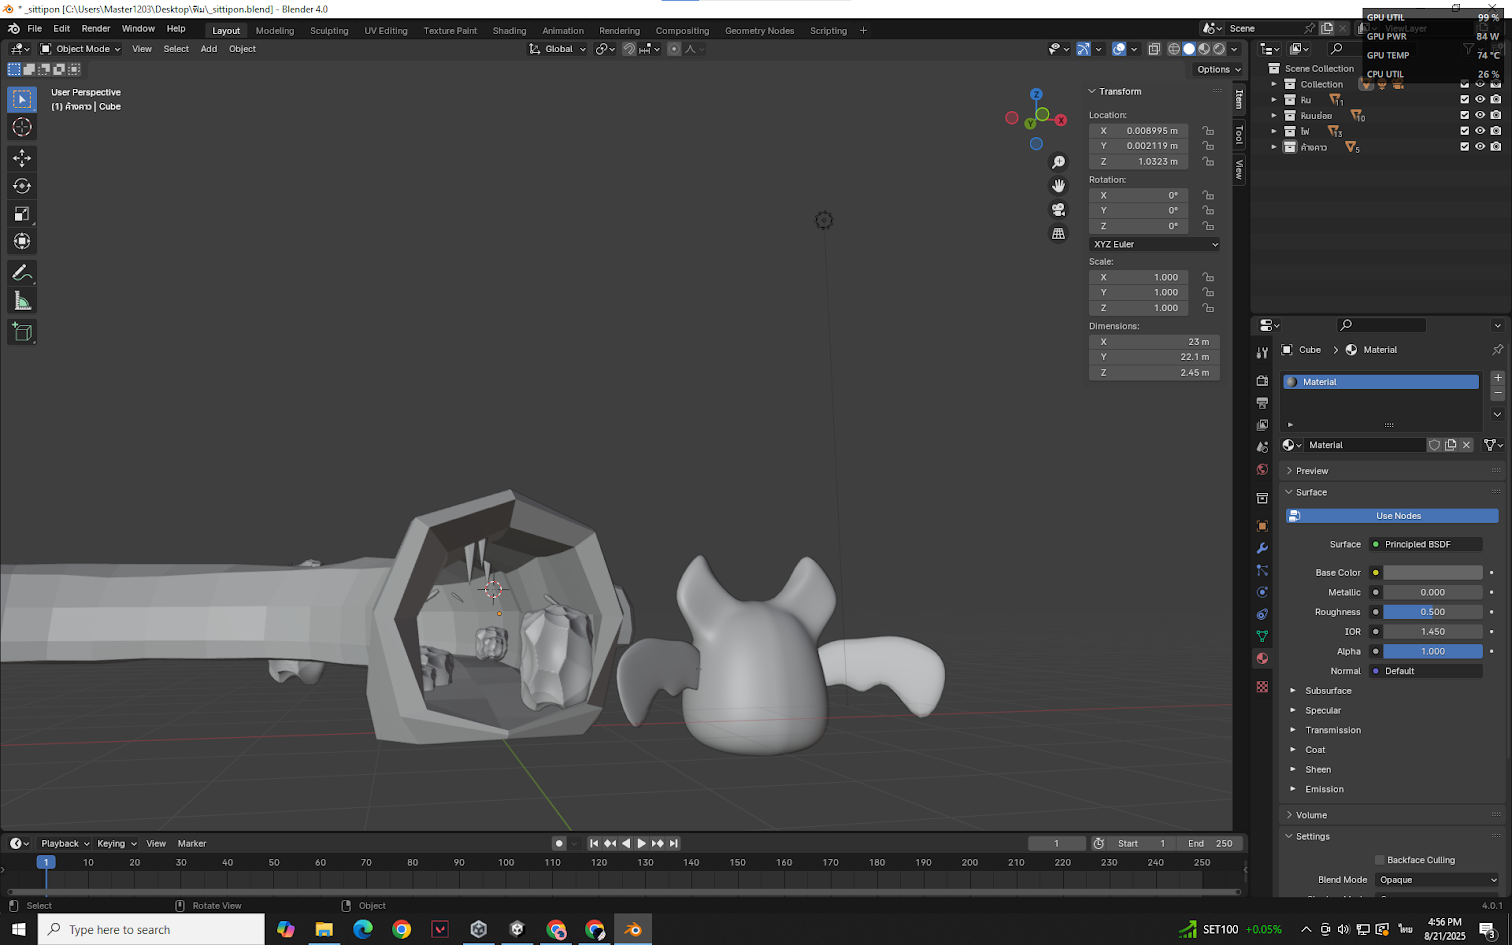Screen dimensions: 1512x945
Task: Select the Measure tool
Action: (22, 301)
